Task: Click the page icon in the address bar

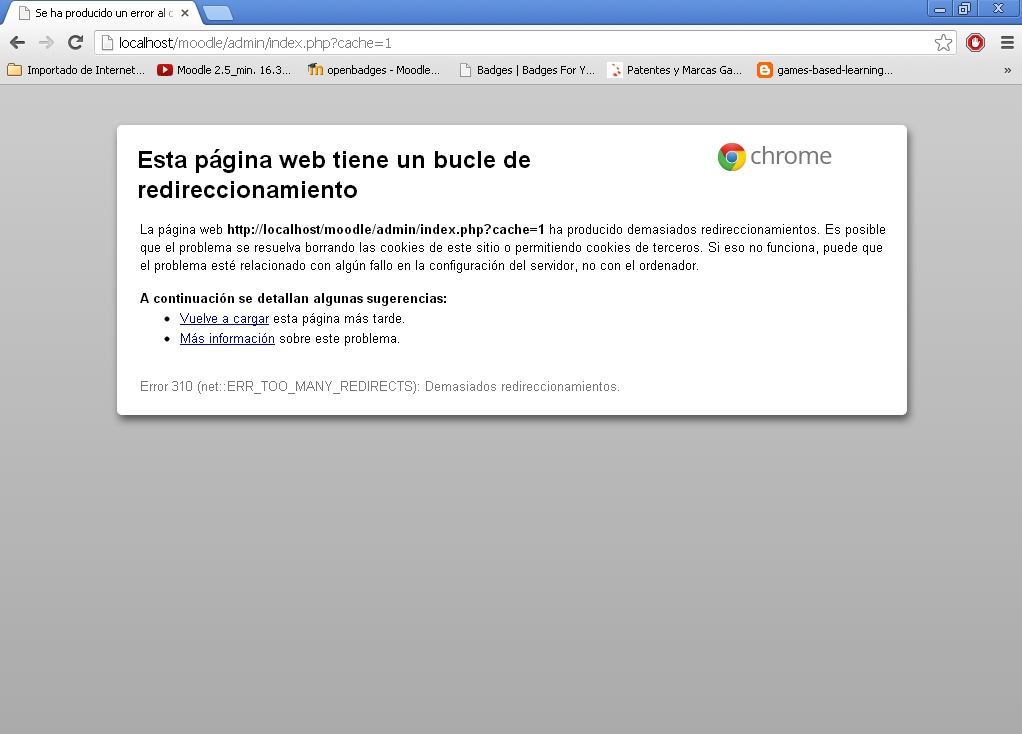Action: click(x=107, y=42)
